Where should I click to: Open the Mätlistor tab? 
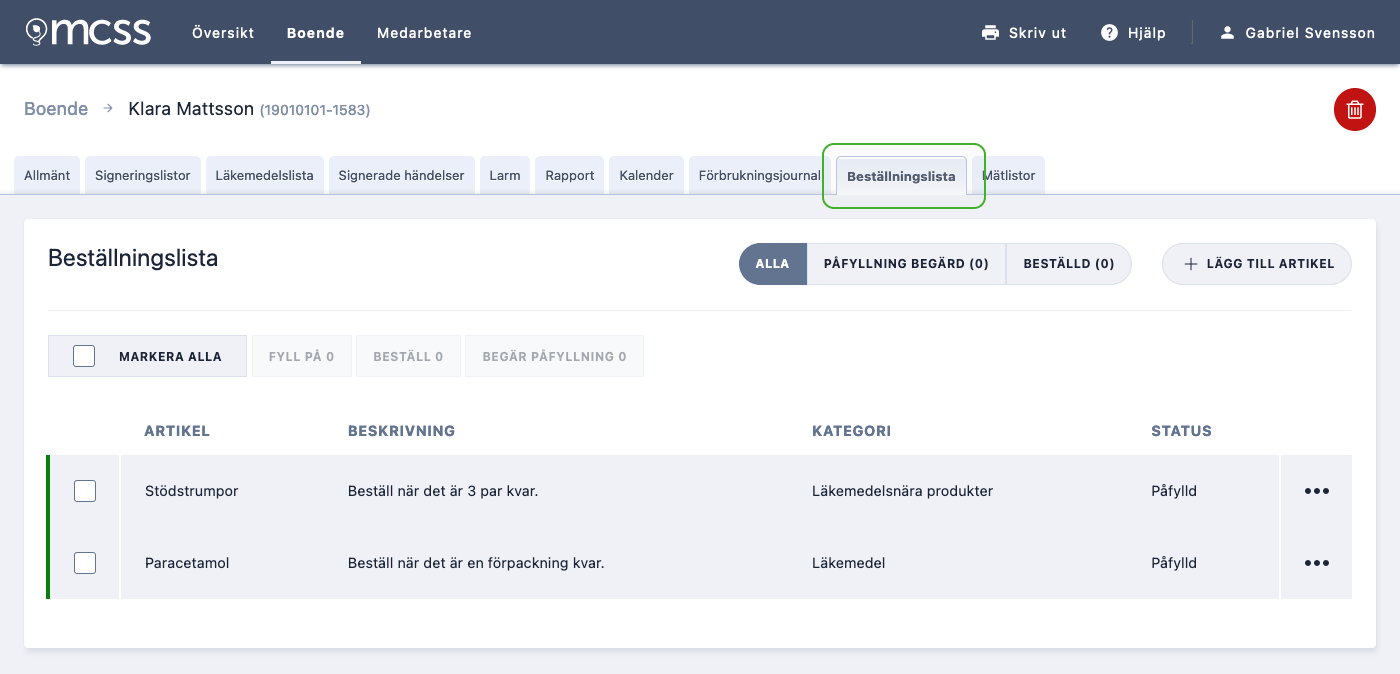[x=1008, y=175]
